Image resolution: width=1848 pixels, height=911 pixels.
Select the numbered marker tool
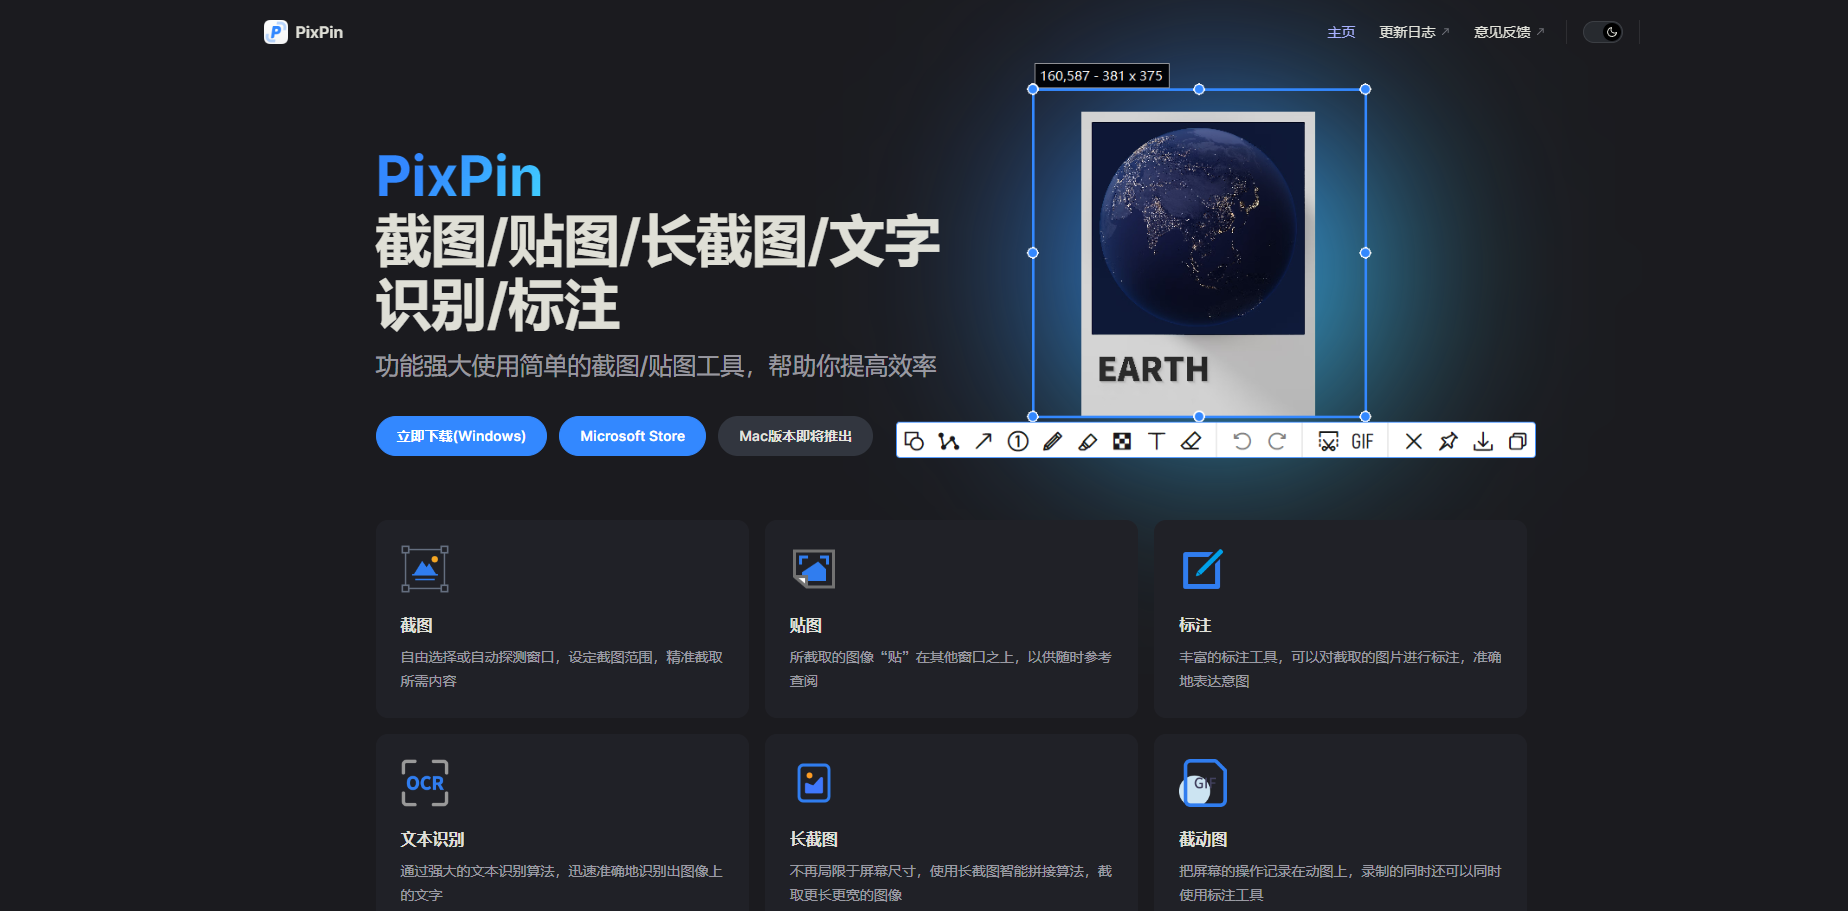(1018, 441)
